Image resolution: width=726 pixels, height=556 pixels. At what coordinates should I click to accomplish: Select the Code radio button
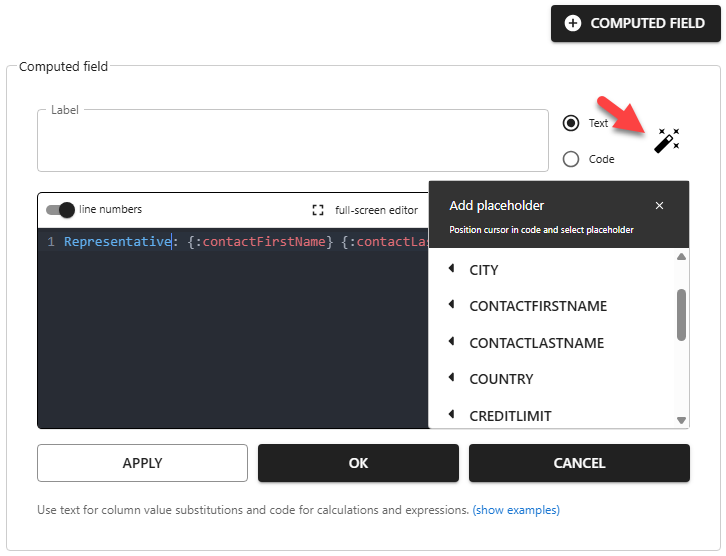(x=571, y=159)
